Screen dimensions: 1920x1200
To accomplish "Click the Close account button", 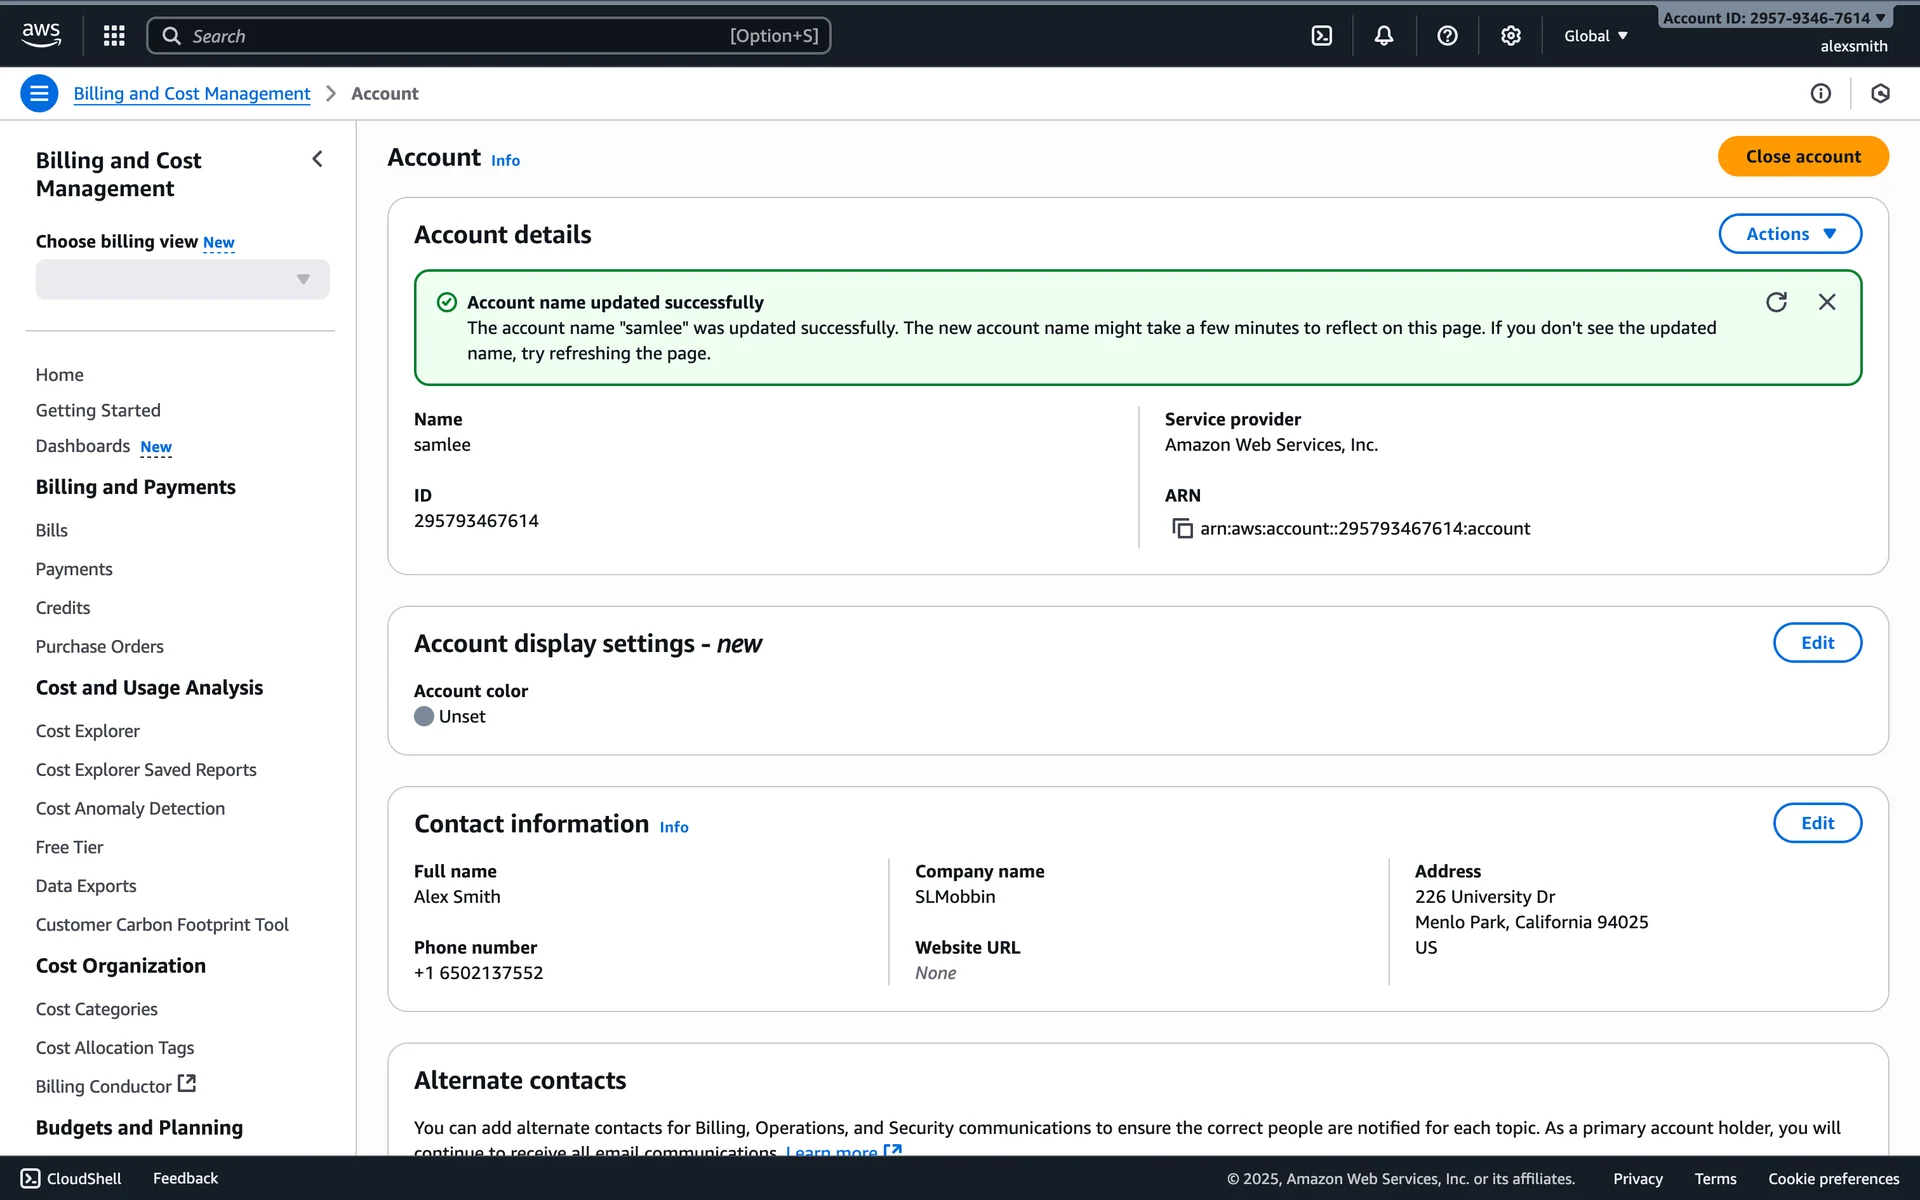I will [1802, 156].
